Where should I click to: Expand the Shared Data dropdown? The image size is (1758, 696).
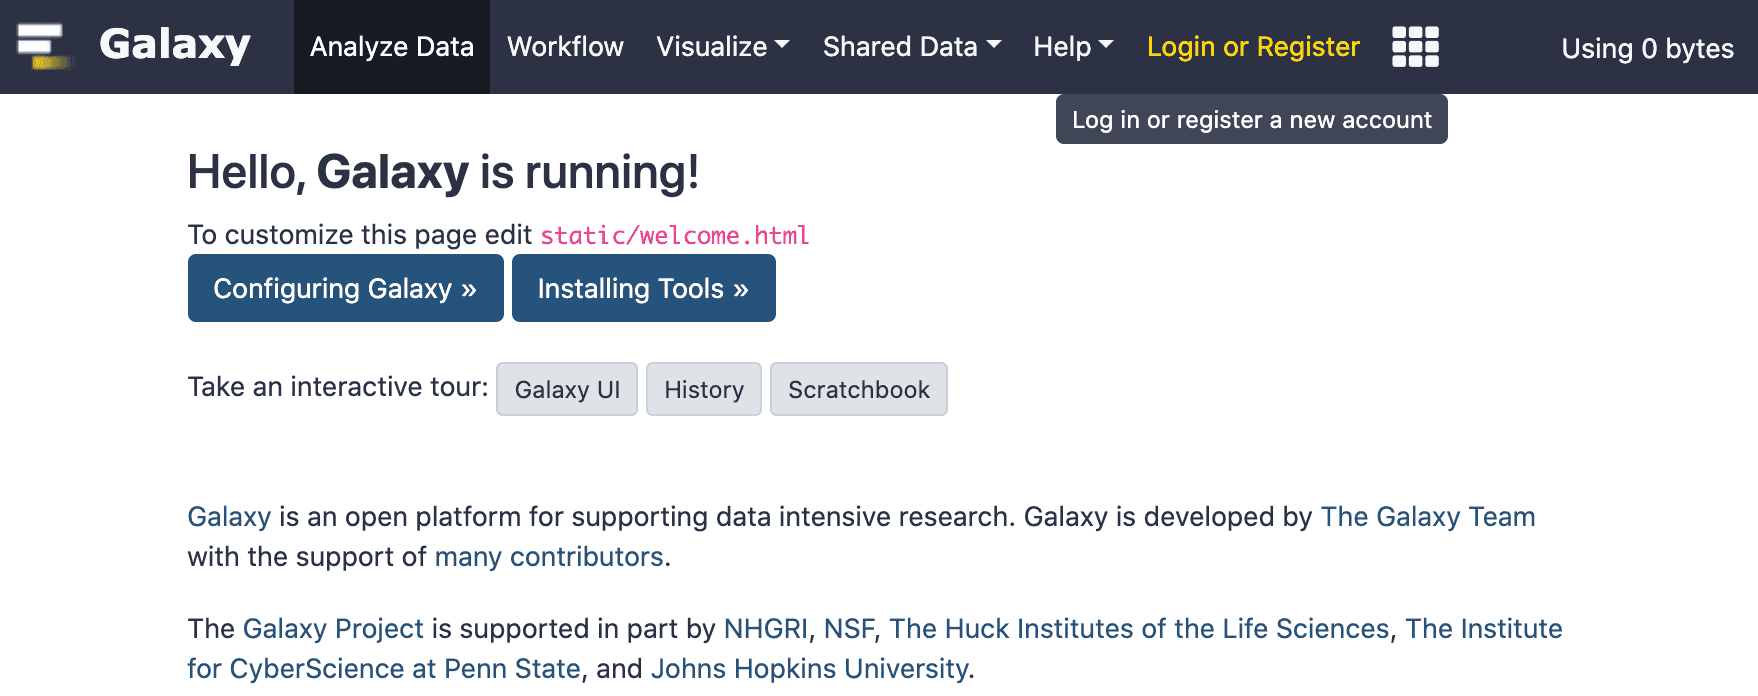tap(911, 47)
